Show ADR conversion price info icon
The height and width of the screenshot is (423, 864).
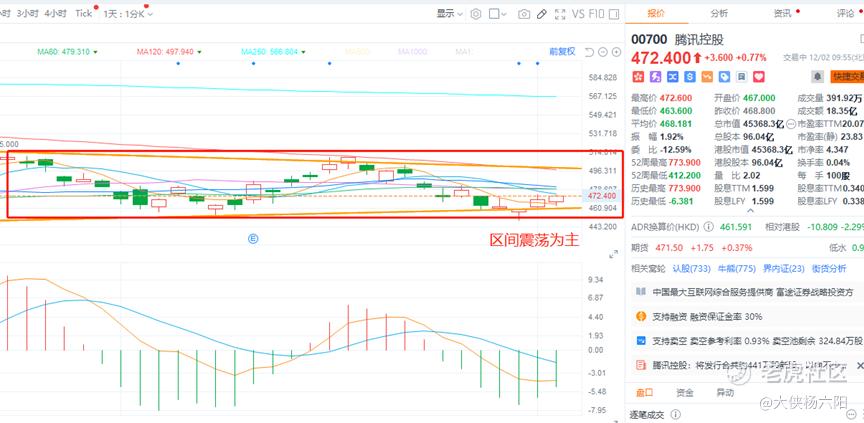pyautogui.click(x=709, y=226)
